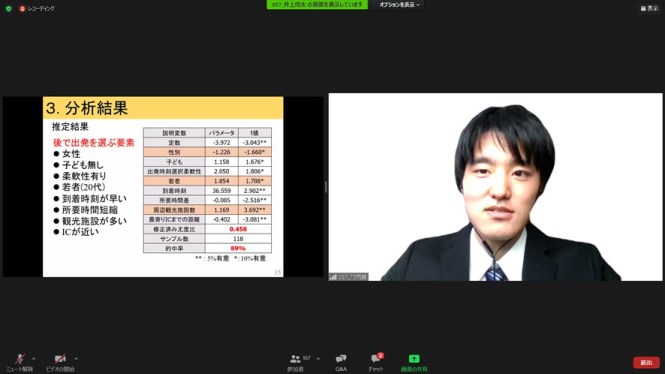
Task: Click the signal bars icon on speaker video
Action: pos(333,277)
